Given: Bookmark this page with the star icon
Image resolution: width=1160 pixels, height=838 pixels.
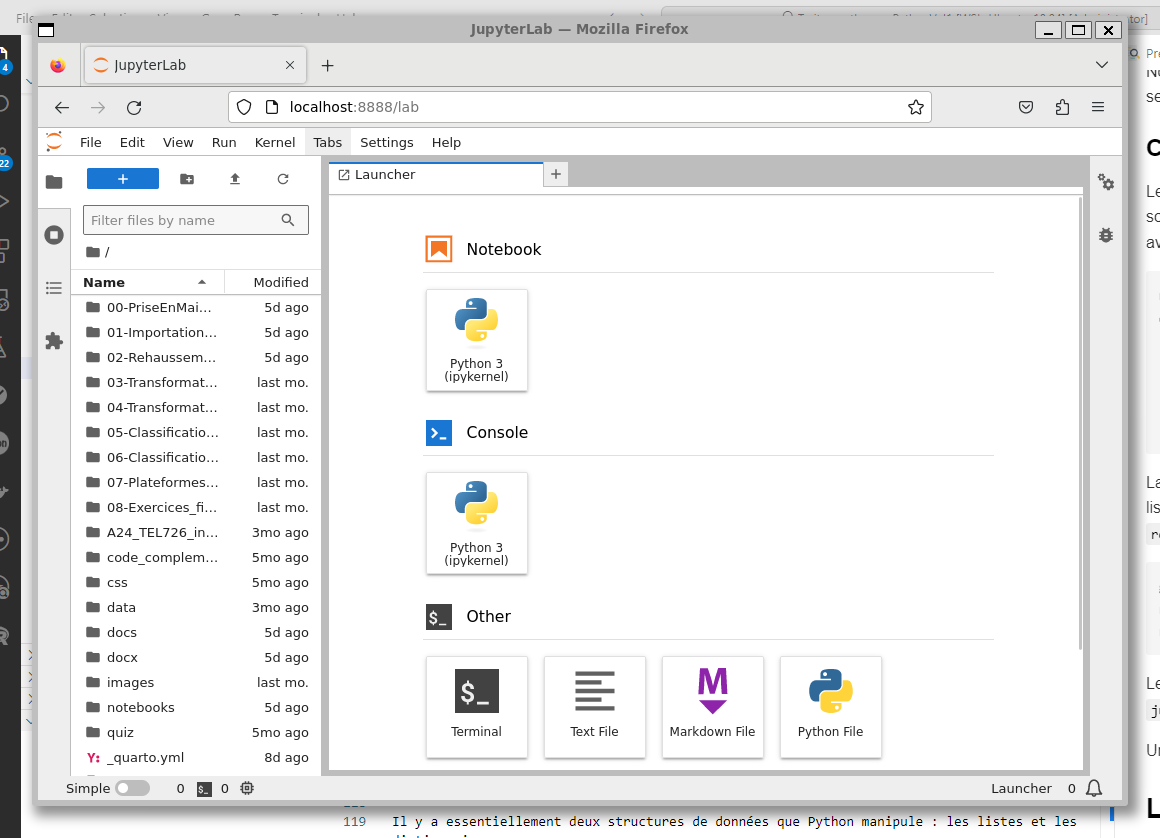Looking at the screenshot, I should [916, 107].
